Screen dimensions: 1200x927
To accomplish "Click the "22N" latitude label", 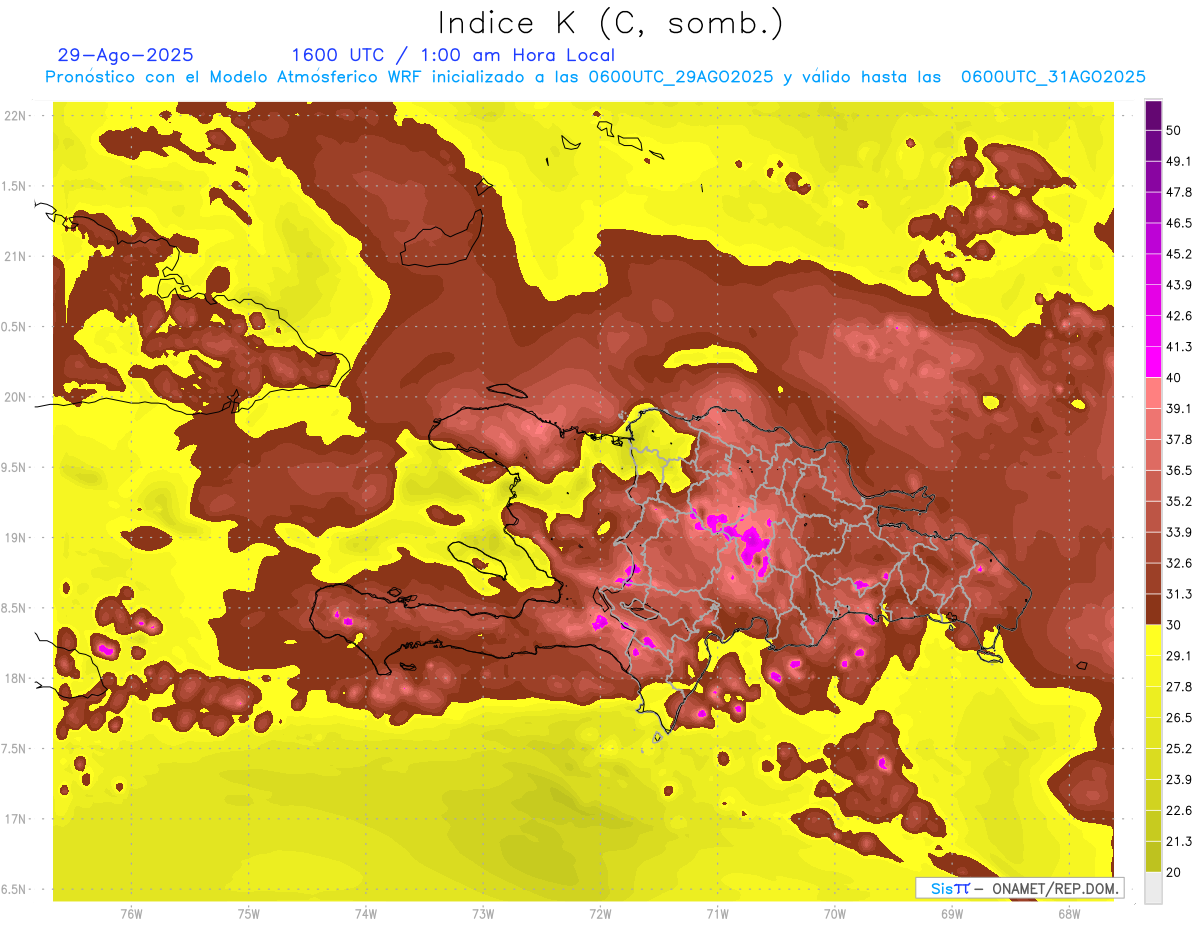I will coord(16,115).
